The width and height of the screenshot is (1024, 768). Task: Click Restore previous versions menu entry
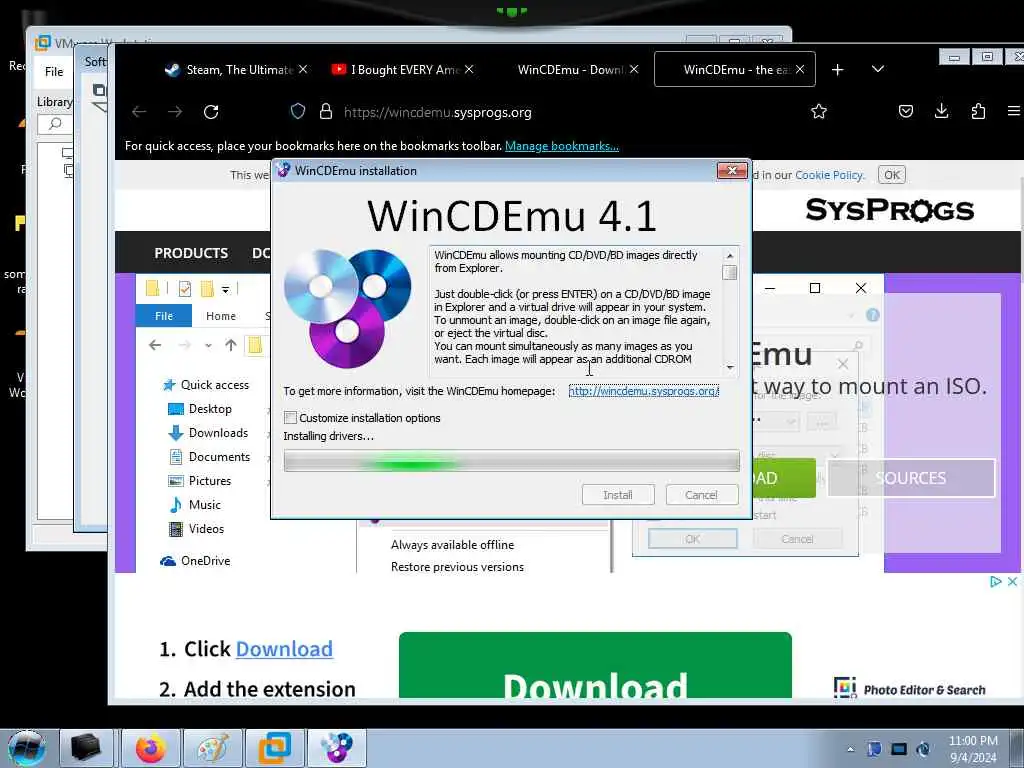click(457, 567)
